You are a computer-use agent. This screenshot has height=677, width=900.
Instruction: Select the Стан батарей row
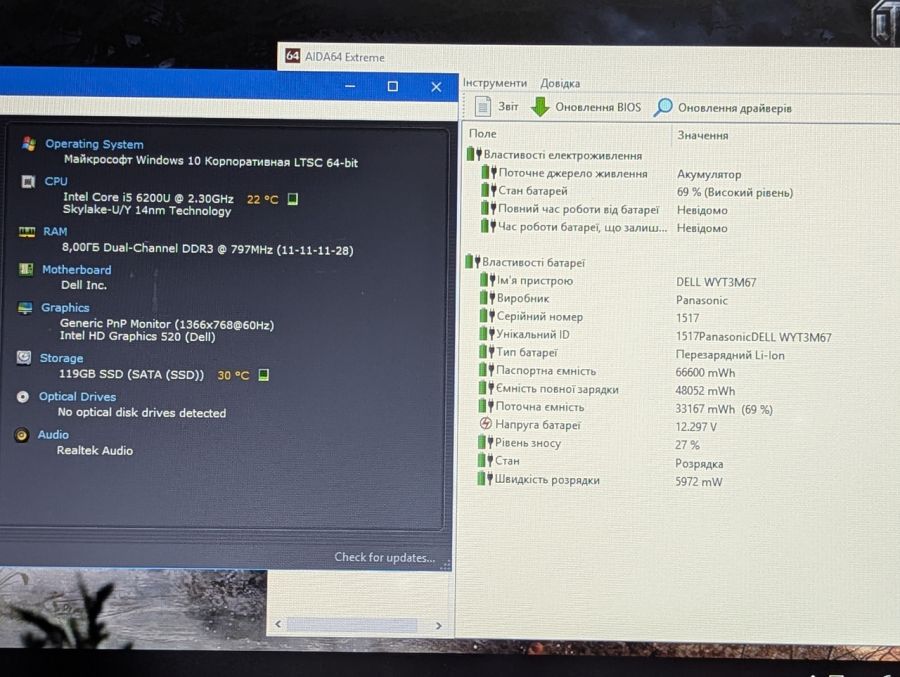point(637,191)
